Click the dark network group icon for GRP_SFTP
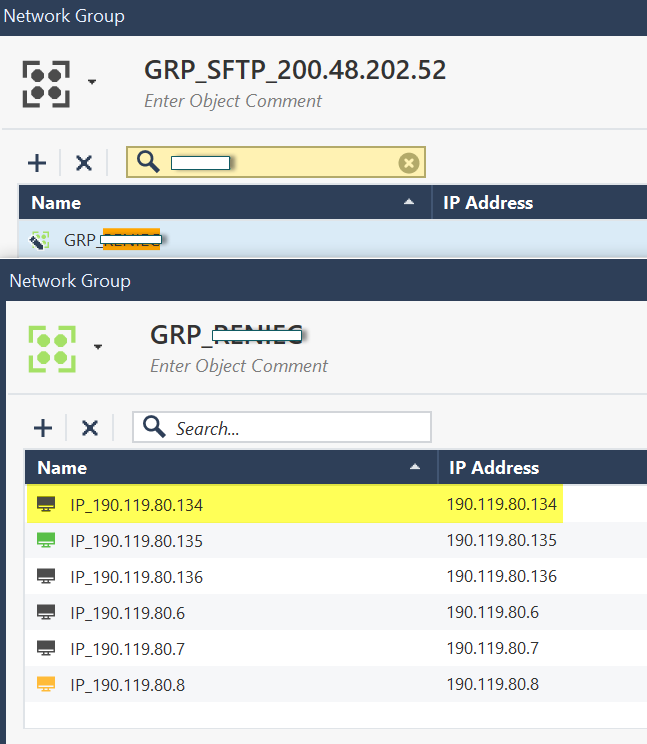The image size is (647, 744). tap(46, 83)
